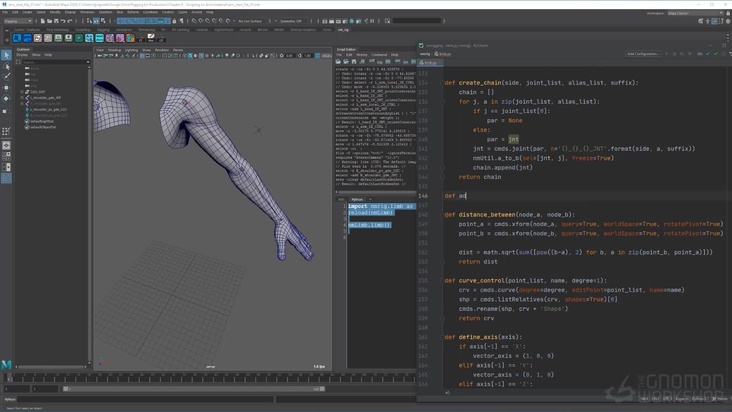Image resolution: width=732 pixels, height=412 pixels.
Task: Click the Outliner search field
Action: click(x=54, y=62)
